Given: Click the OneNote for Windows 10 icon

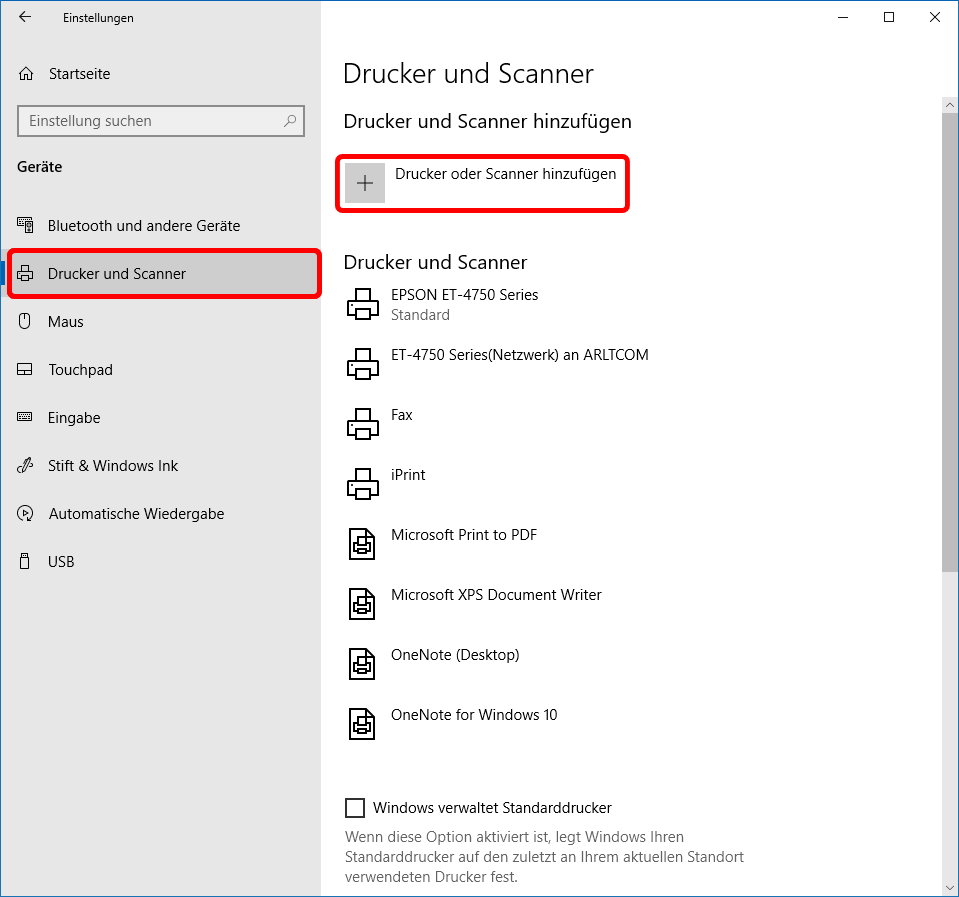Looking at the screenshot, I should (x=362, y=724).
